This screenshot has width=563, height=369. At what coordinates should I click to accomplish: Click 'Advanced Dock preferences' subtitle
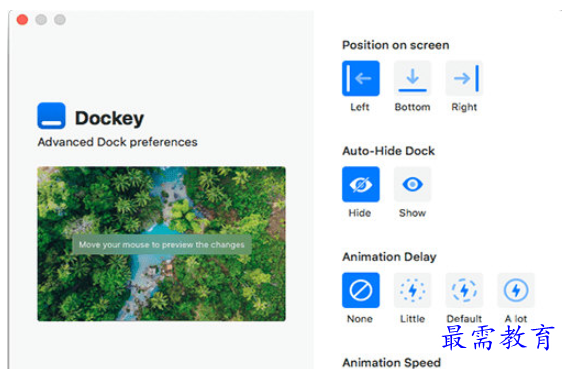[x=117, y=142]
